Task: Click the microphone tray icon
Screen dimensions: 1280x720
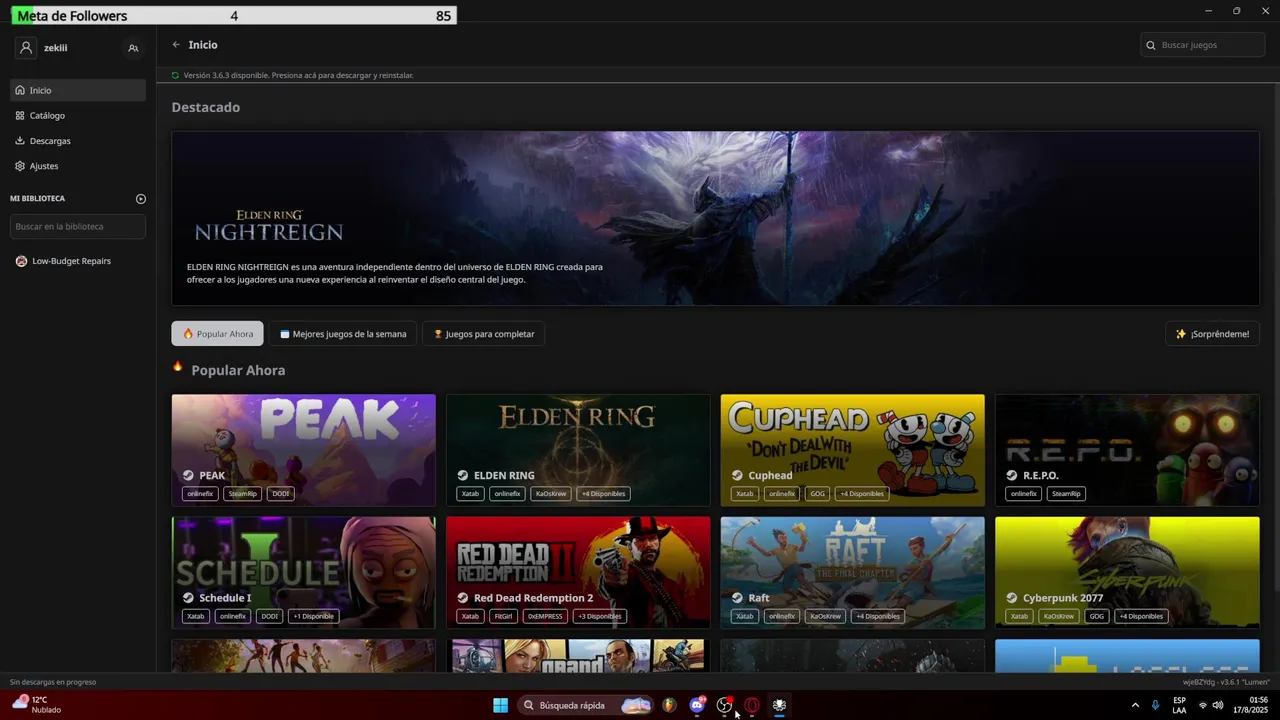Action: tap(1155, 705)
